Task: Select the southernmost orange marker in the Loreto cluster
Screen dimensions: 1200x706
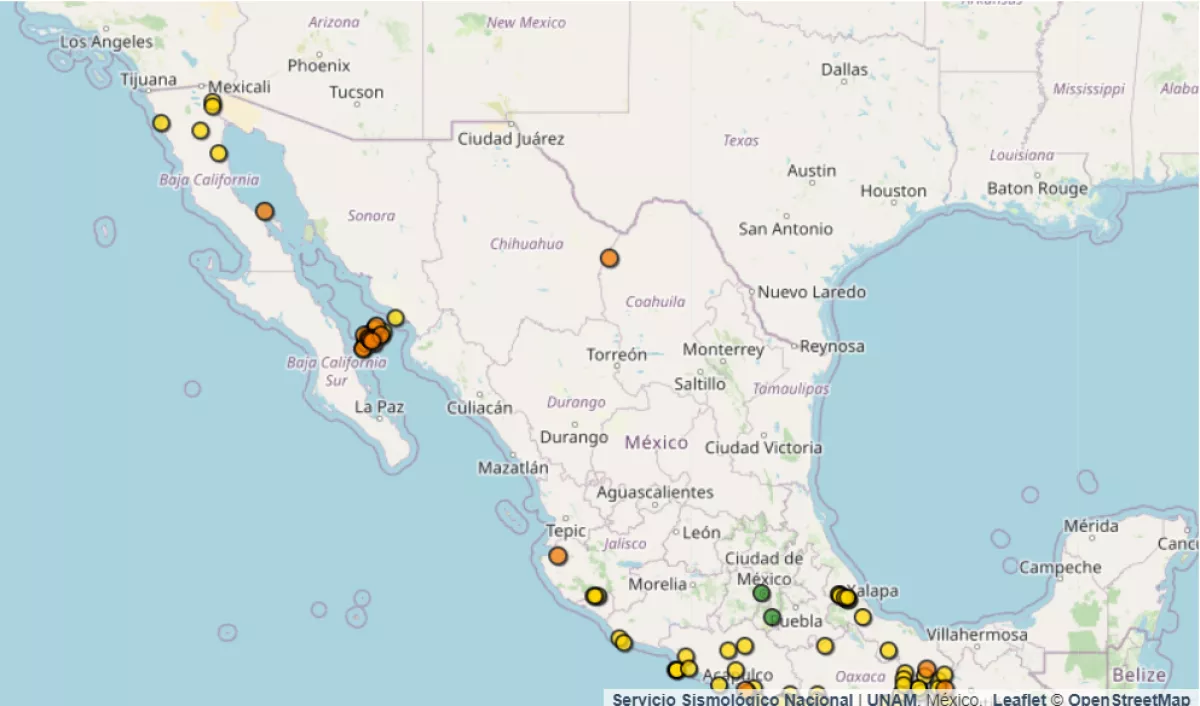Action: (362, 347)
